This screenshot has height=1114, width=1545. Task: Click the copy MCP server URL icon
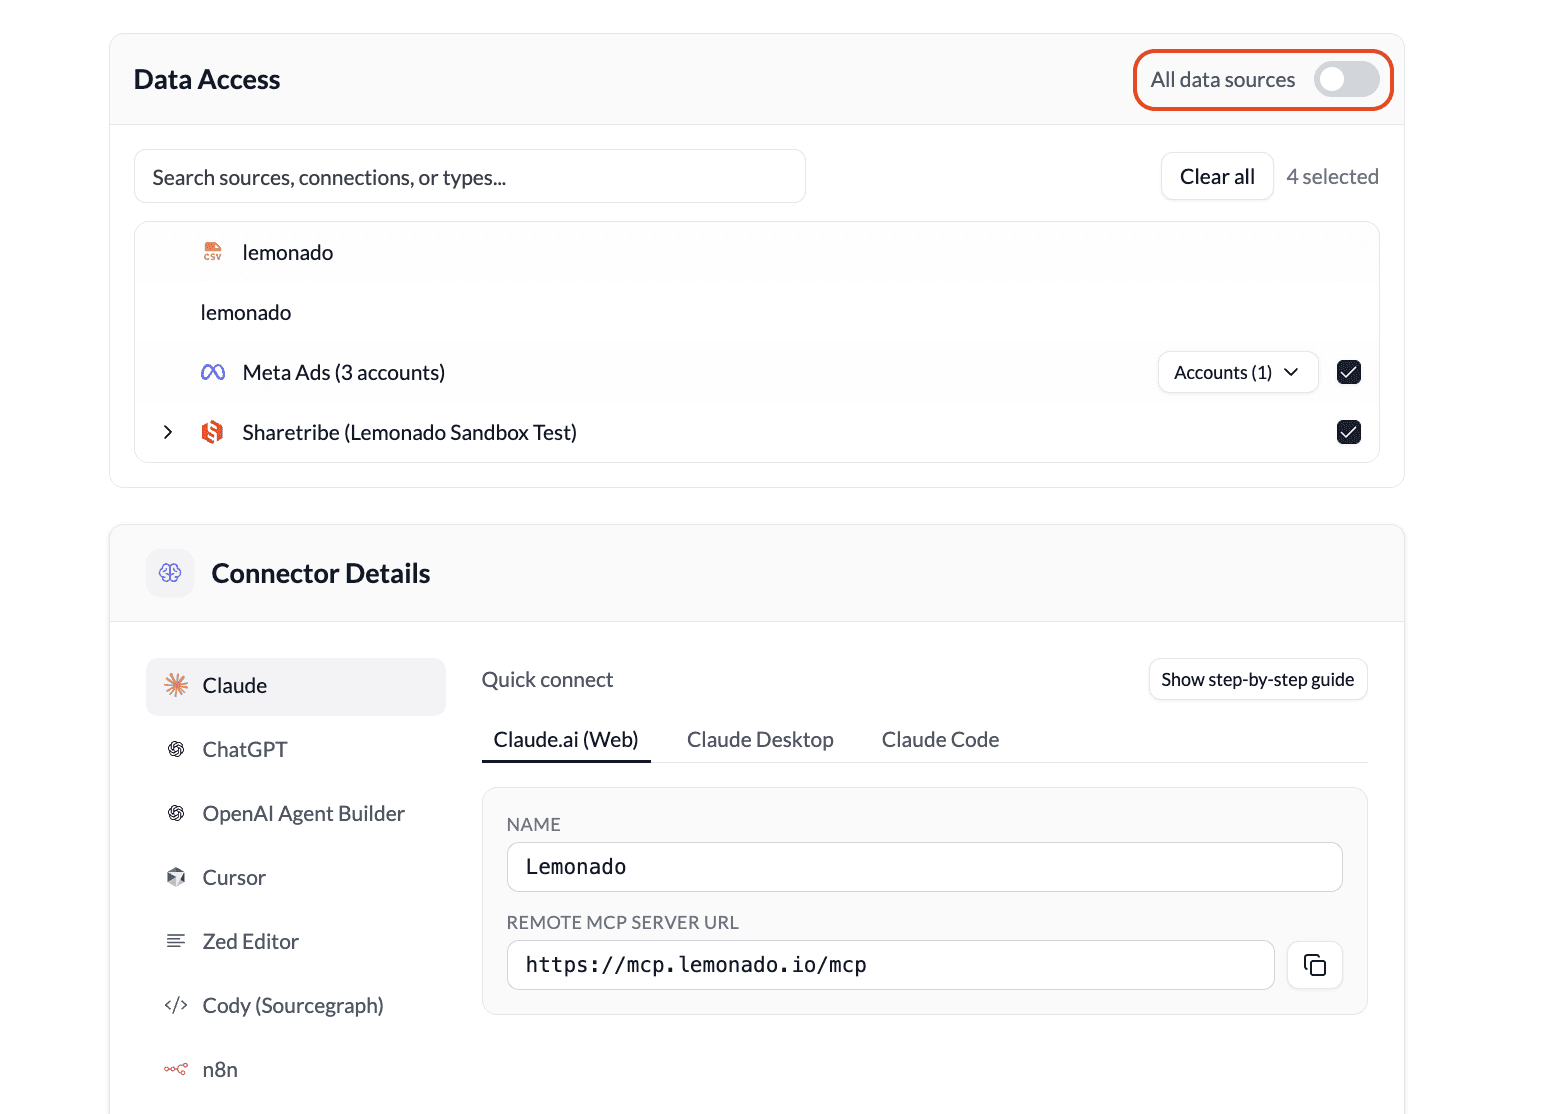(x=1314, y=965)
